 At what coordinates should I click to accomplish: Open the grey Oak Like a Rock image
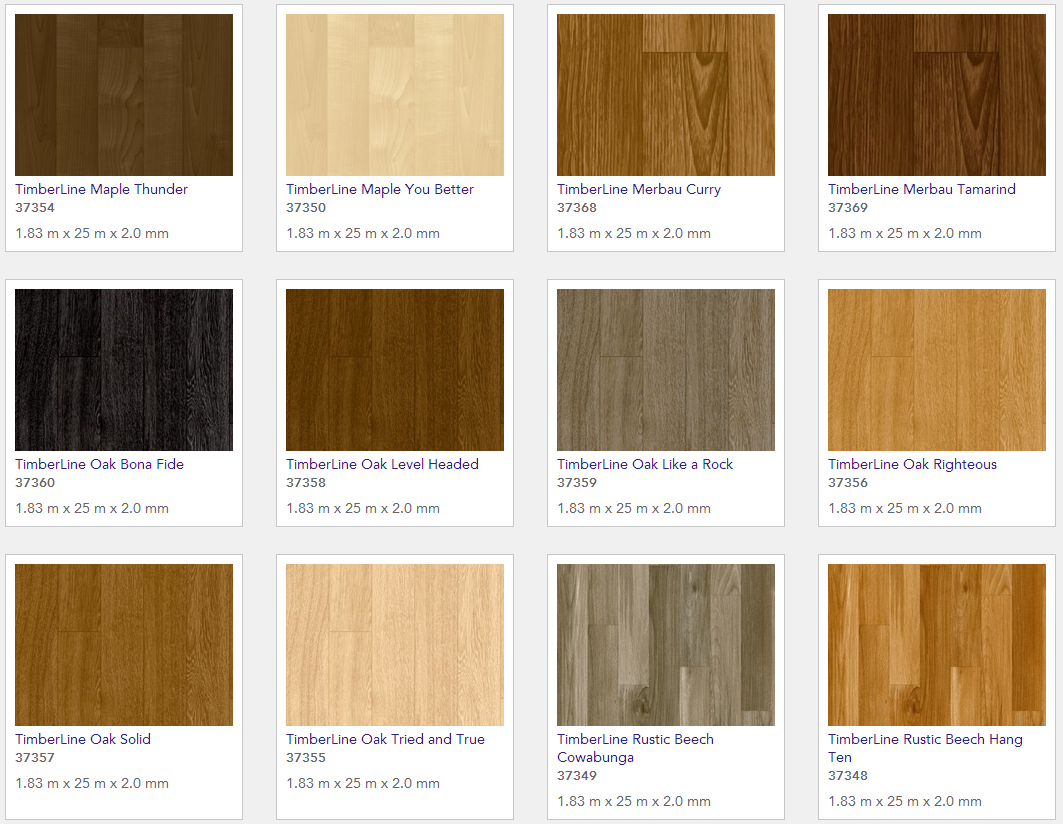[666, 370]
